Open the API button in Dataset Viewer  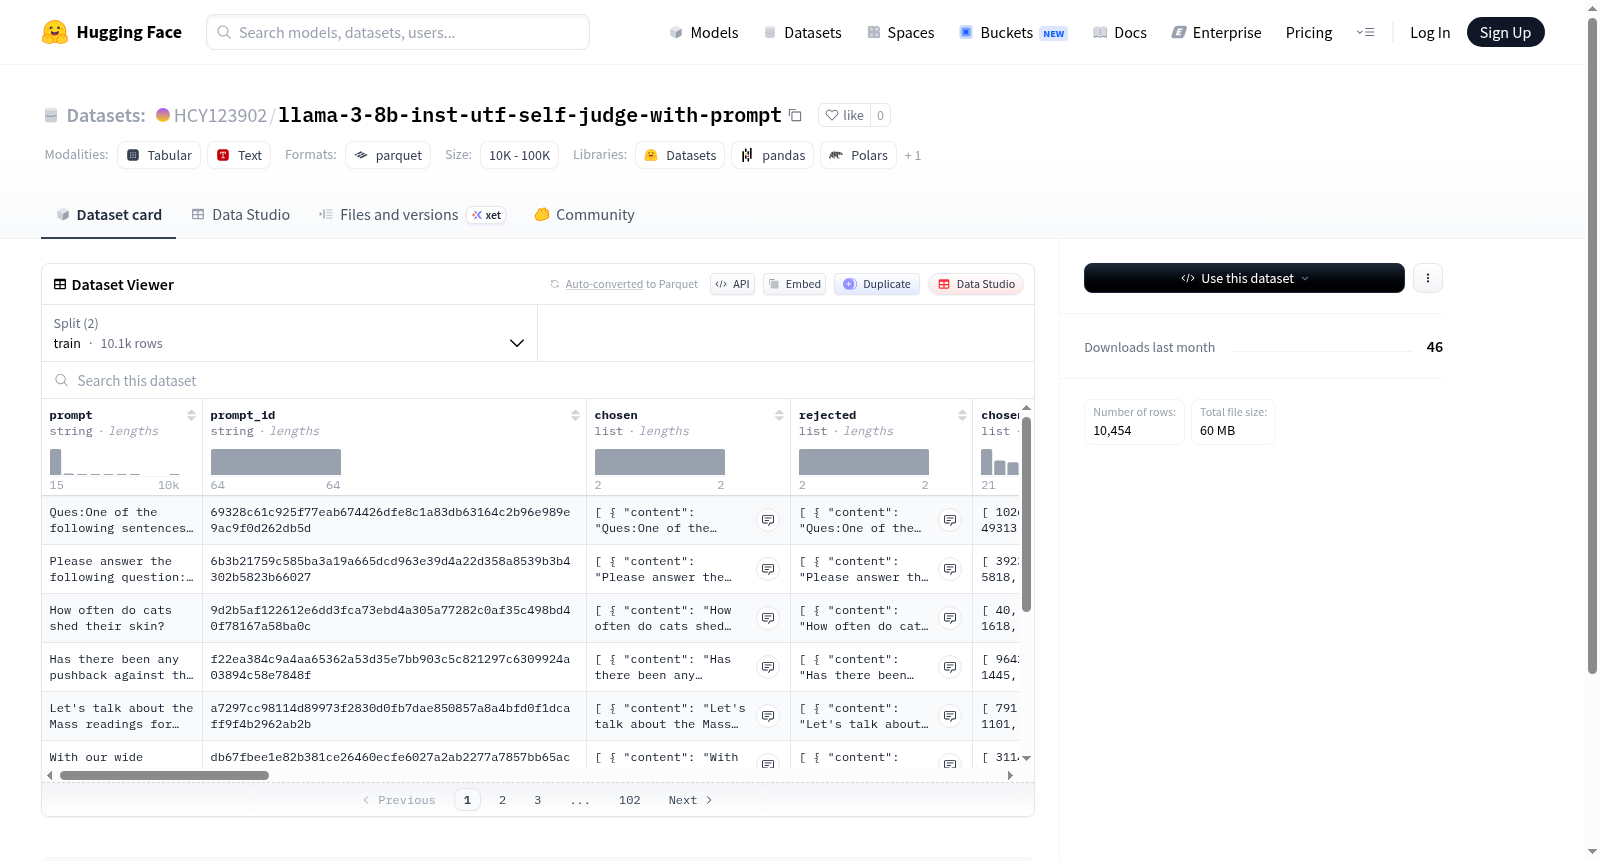pyautogui.click(x=732, y=284)
